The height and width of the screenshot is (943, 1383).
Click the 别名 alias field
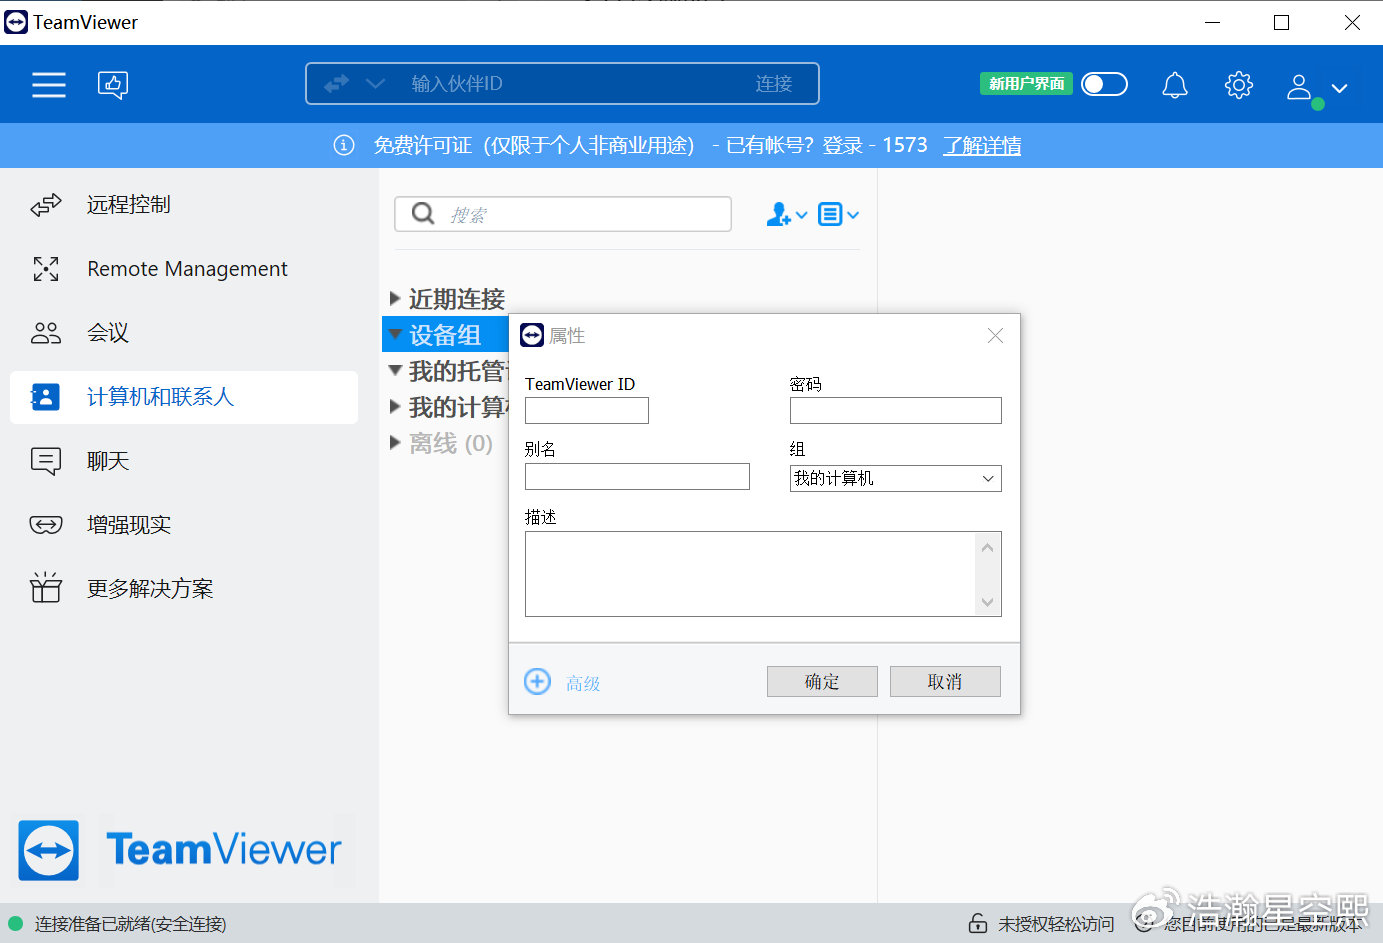pyautogui.click(x=637, y=476)
